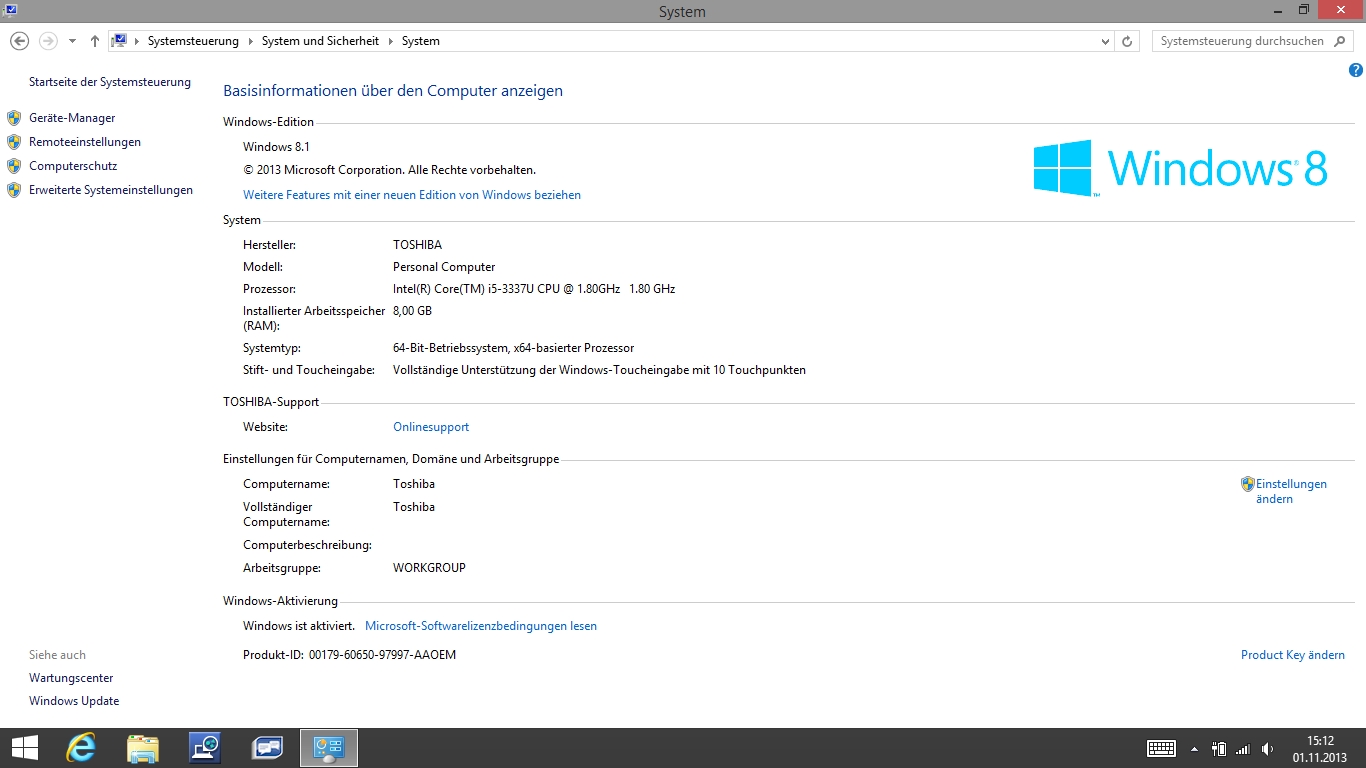Open the recent locations dropdown arrow
1366x768 pixels.
tap(72, 42)
